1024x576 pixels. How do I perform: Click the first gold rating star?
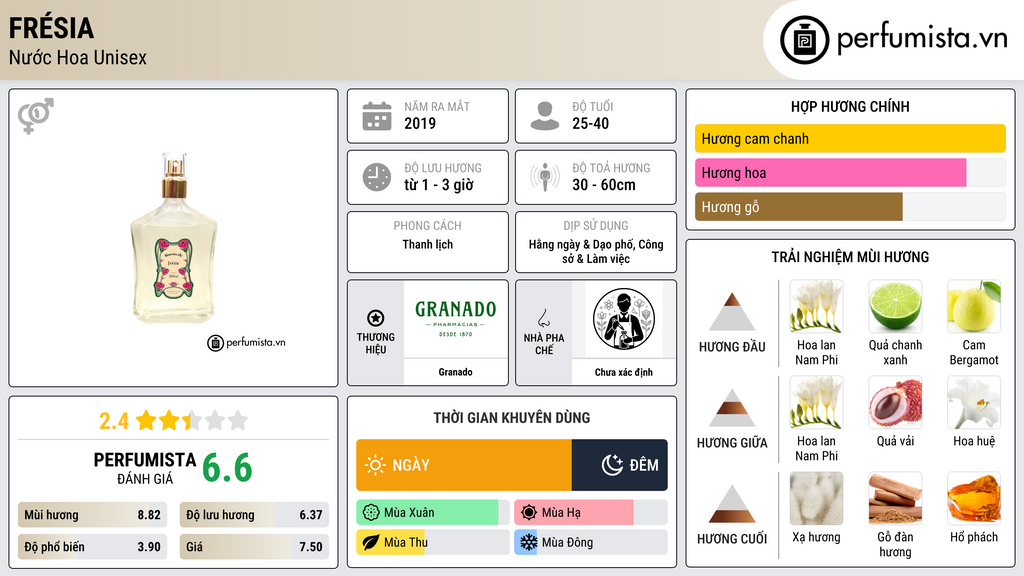point(146,420)
